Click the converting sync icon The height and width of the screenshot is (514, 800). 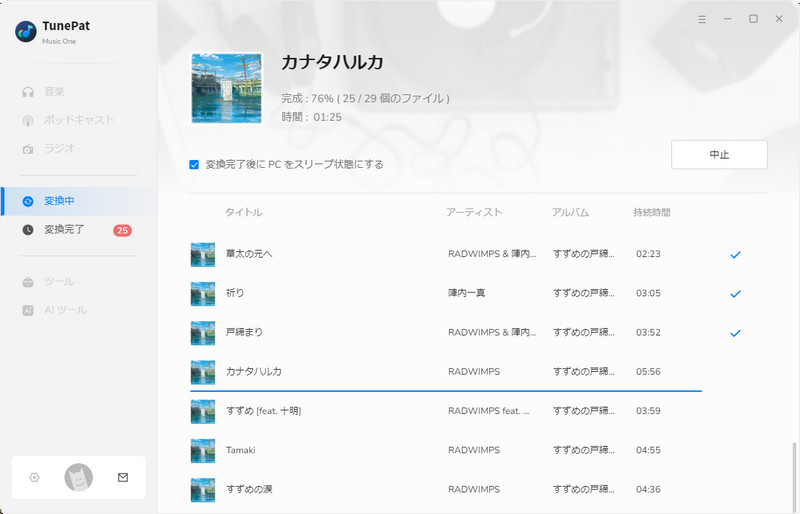click(28, 201)
